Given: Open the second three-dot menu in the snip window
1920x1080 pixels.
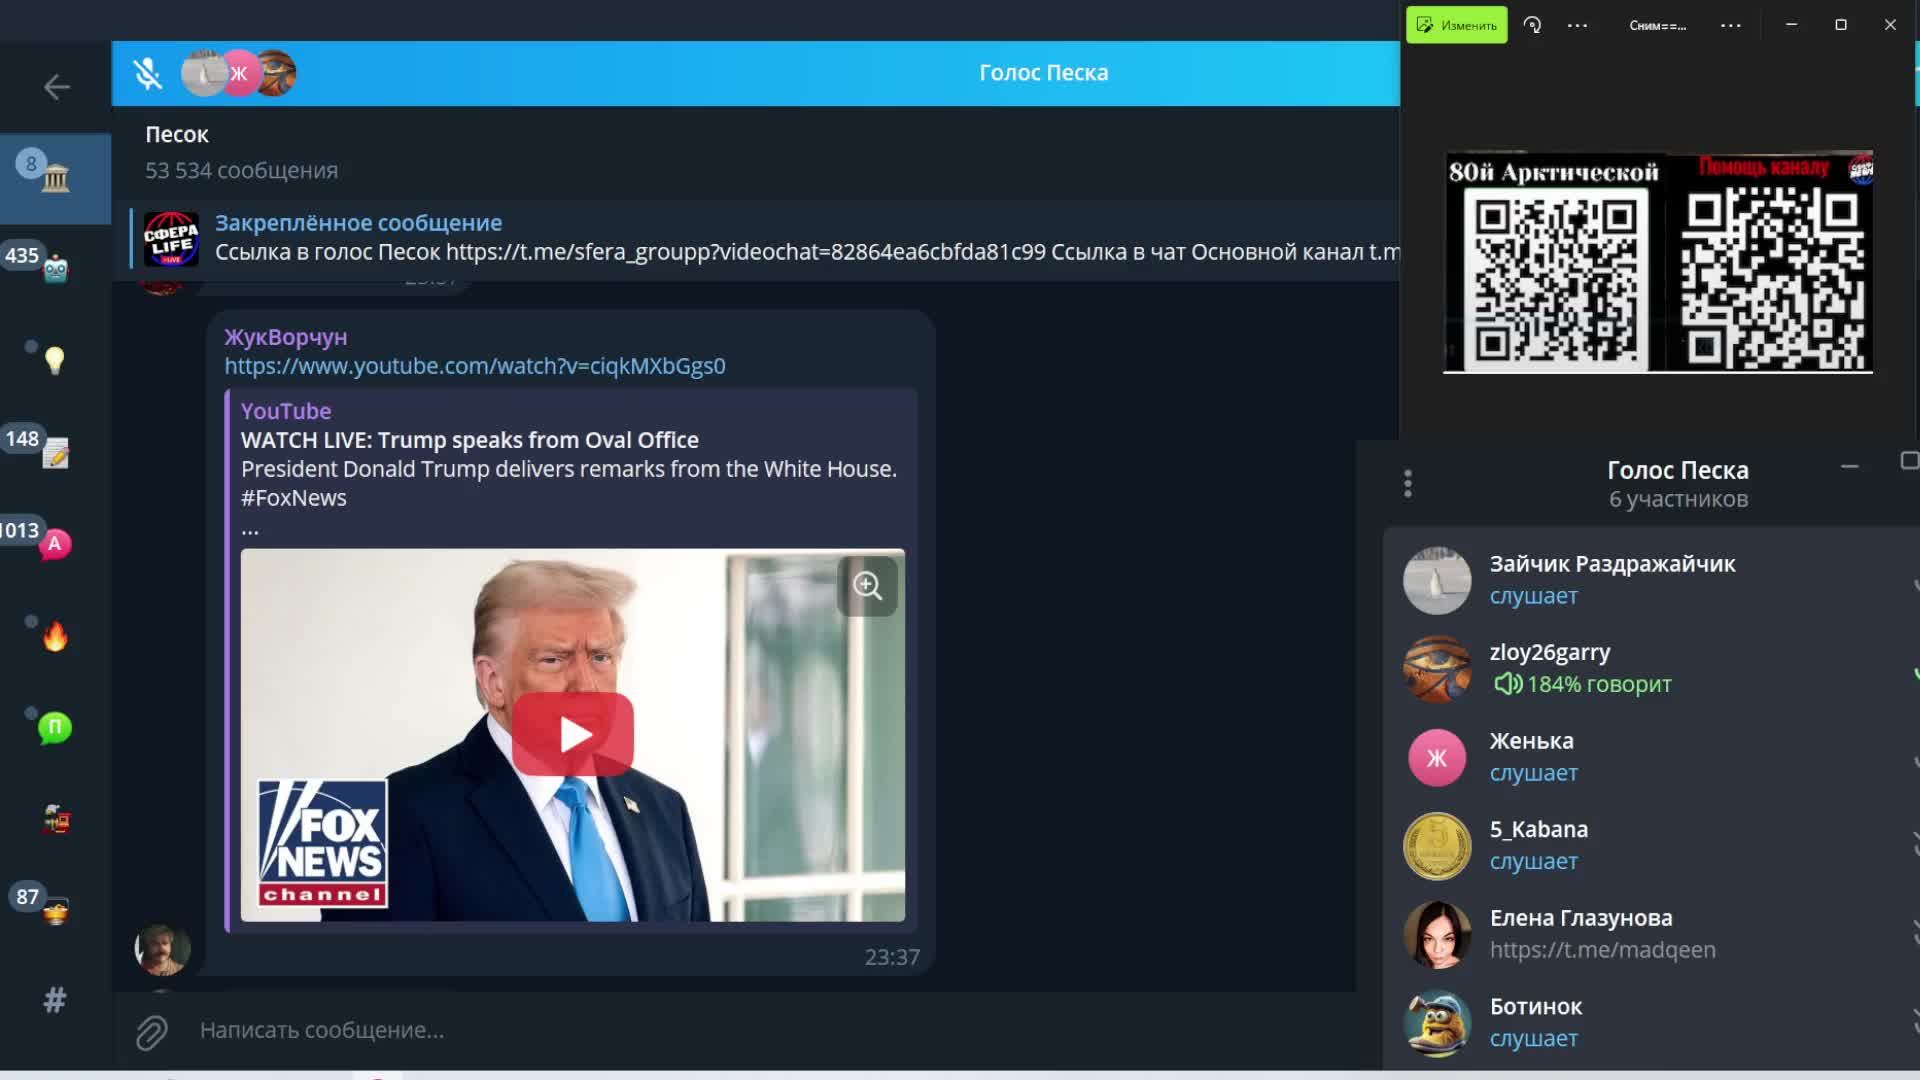Looking at the screenshot, I should (1731, 25).
